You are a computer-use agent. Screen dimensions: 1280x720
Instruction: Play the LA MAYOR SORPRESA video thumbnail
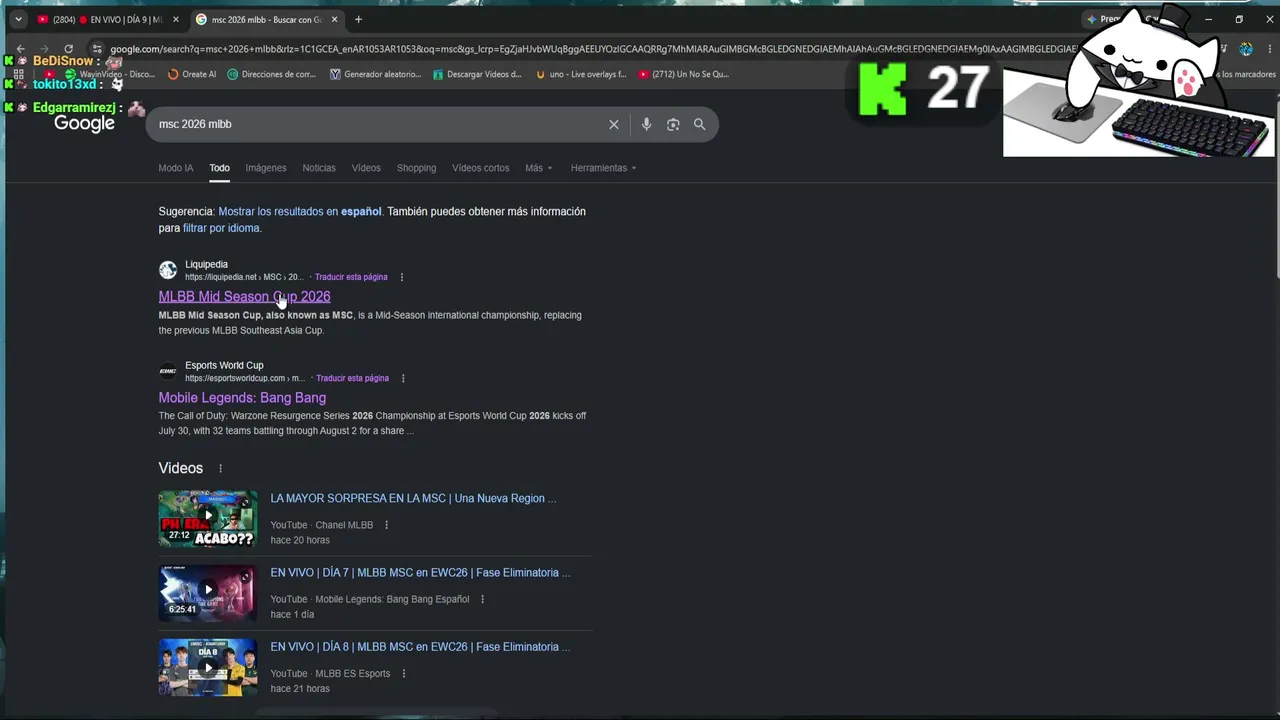208,518
